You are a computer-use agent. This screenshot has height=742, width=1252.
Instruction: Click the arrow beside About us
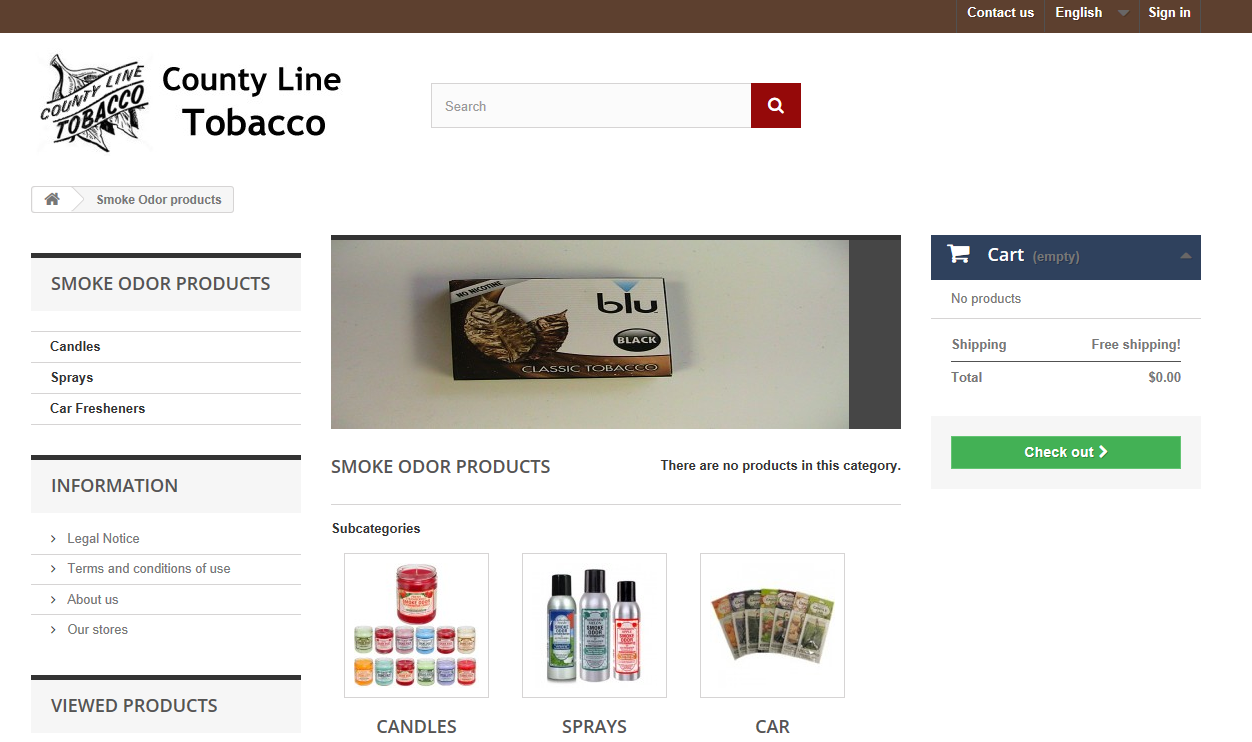(x=53, y=600)
